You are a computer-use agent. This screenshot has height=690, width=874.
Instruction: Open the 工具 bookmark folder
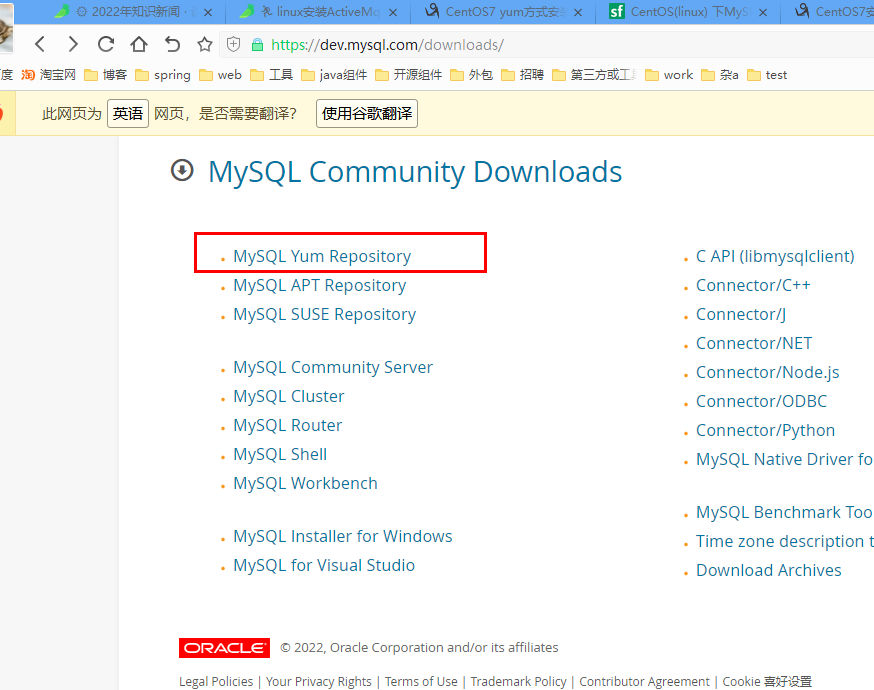click(271, 75)
